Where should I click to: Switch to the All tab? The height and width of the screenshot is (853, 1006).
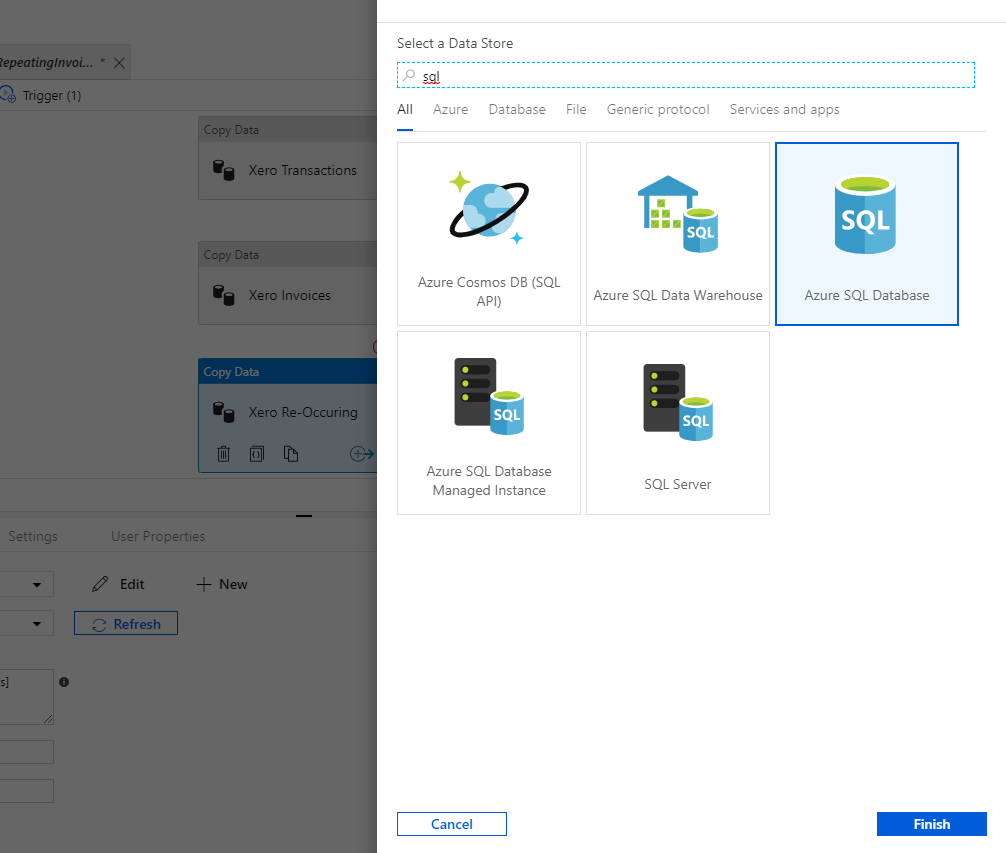405,110
